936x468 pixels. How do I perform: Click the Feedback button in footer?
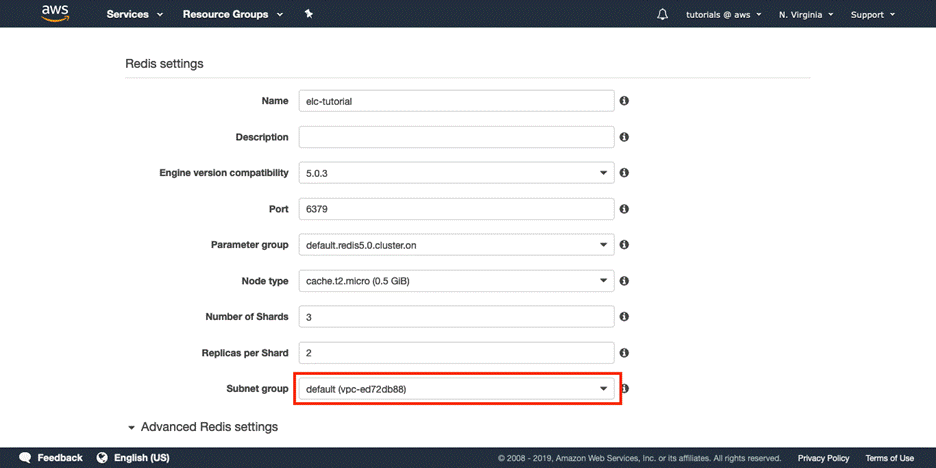[x=52, y=458]
